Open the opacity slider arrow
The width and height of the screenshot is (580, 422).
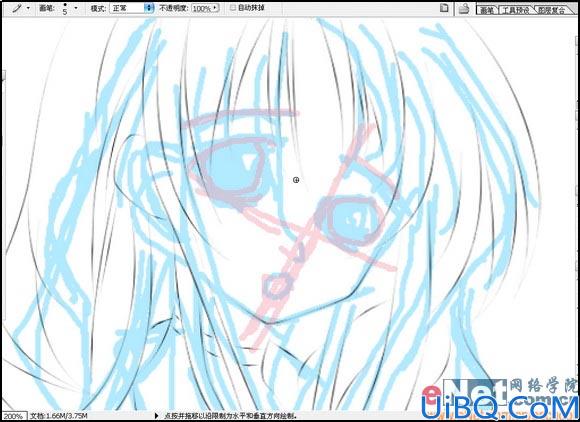(216, 8)
